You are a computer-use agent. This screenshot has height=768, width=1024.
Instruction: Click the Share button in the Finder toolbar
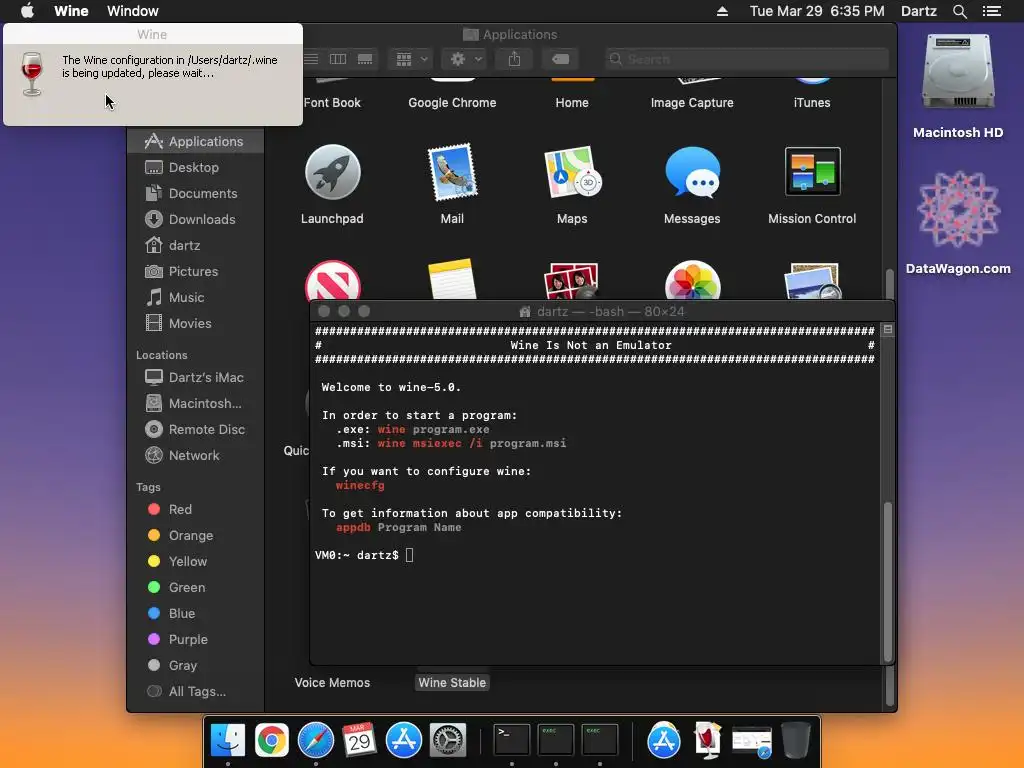(515, 59)
